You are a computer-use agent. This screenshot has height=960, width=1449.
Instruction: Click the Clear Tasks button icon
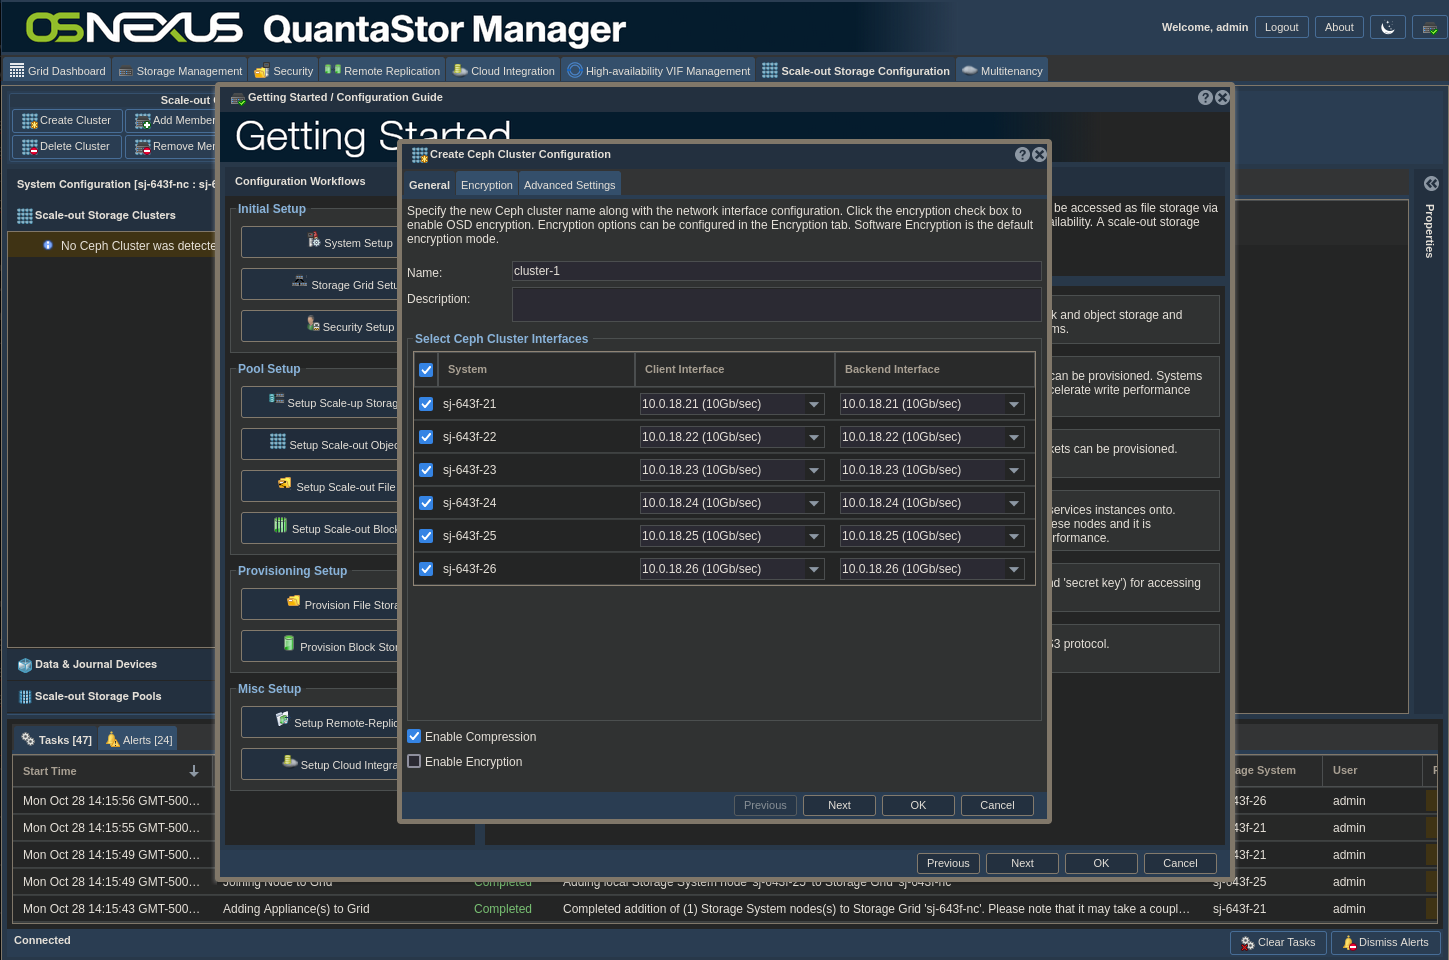click(1247, 943)
